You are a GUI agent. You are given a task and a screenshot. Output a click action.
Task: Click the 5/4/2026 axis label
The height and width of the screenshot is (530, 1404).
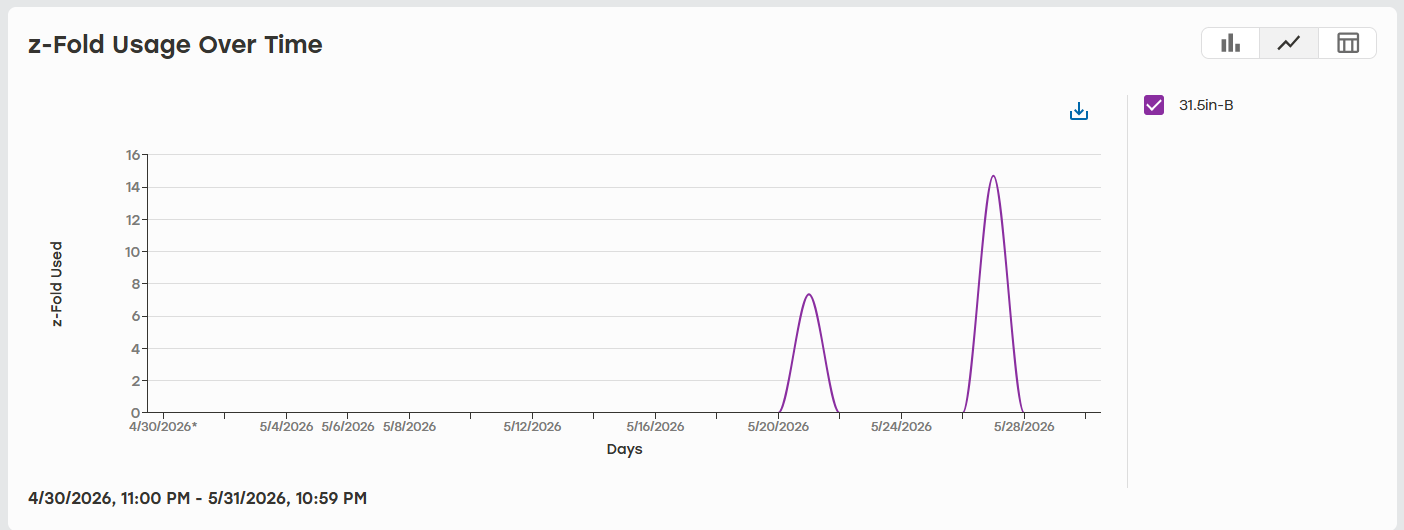tap(287, 427)
